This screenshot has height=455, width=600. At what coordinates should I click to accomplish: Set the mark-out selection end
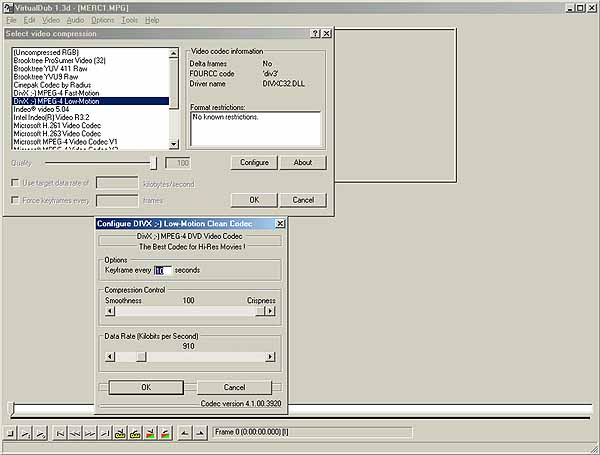200,434
